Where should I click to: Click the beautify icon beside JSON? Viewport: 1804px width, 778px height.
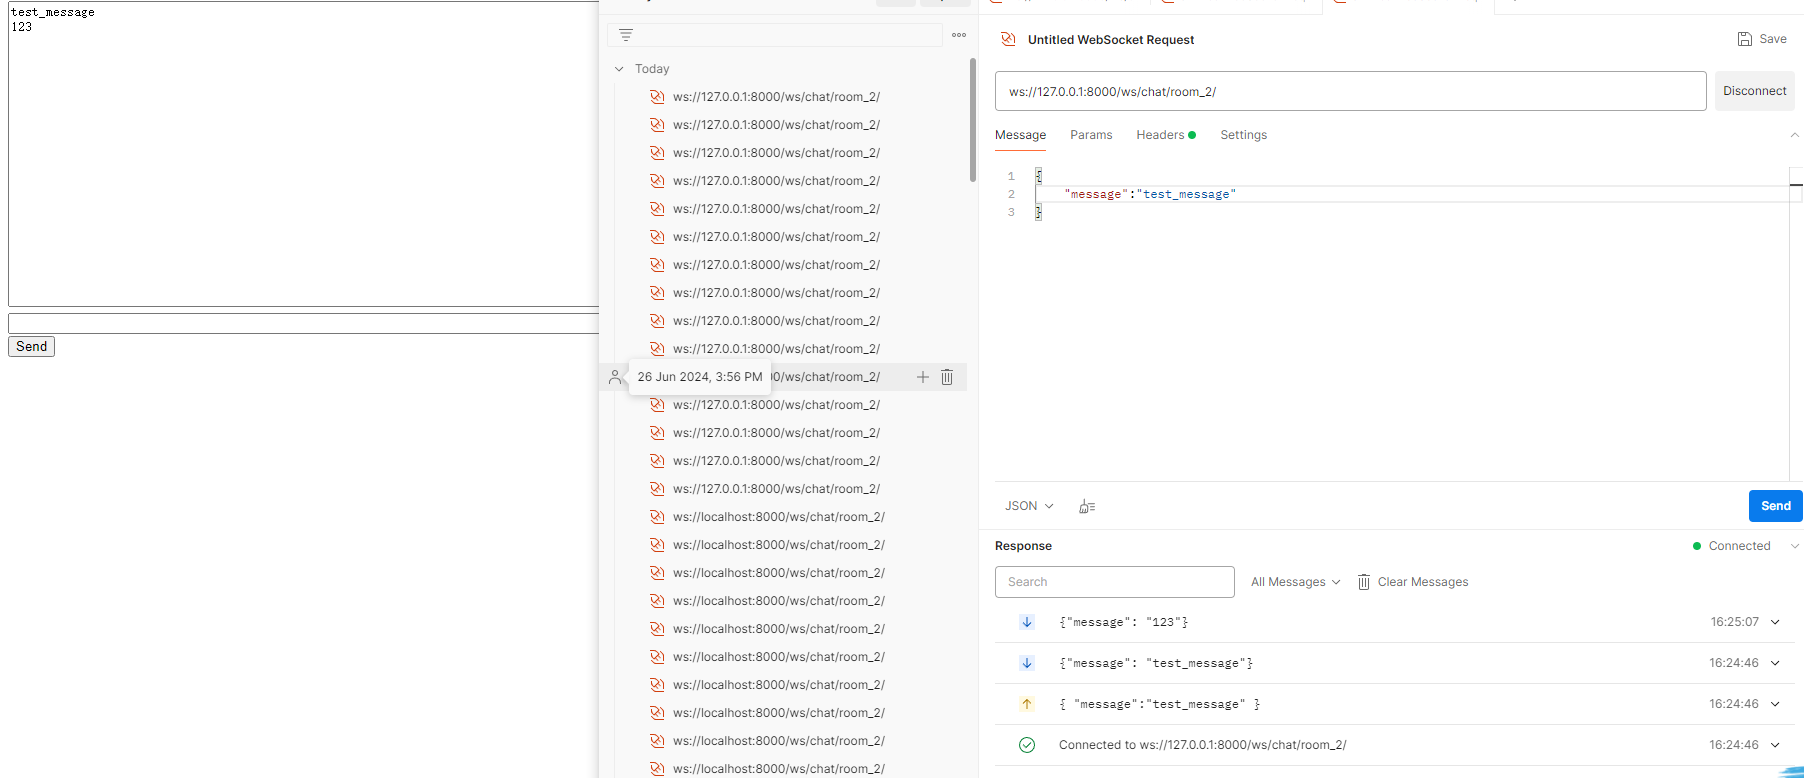pos(1087,507)
